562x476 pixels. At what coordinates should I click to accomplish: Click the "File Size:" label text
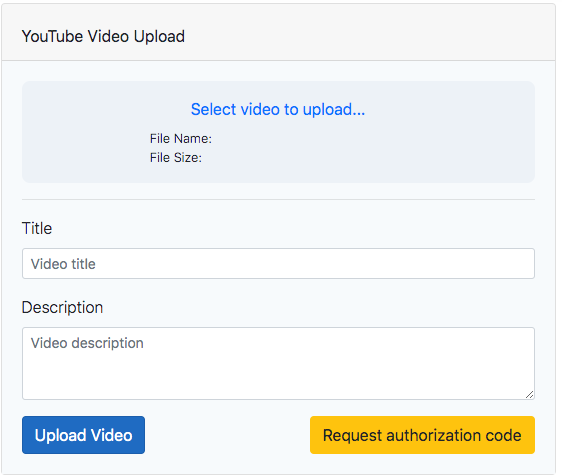176,157
